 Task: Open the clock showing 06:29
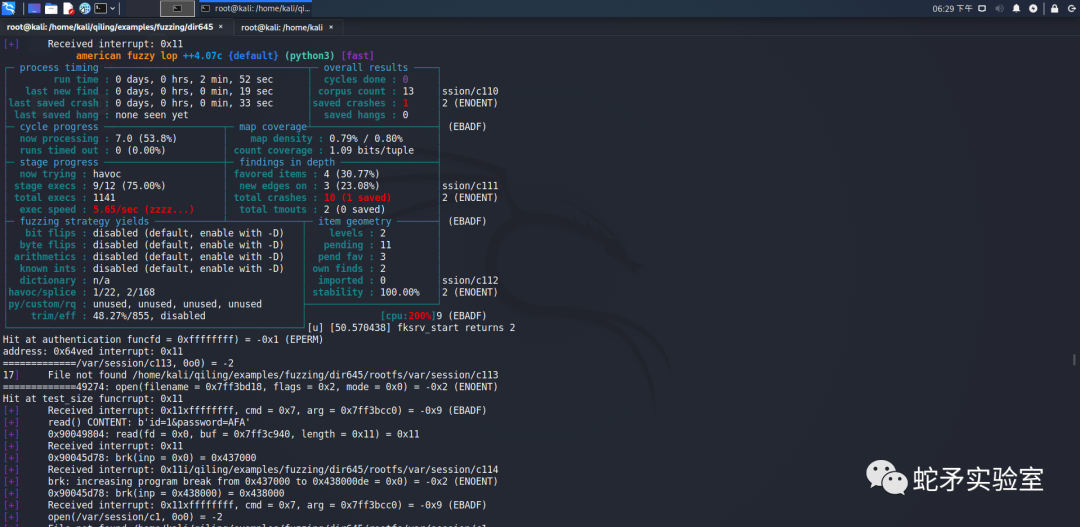[x=953, y=8]
